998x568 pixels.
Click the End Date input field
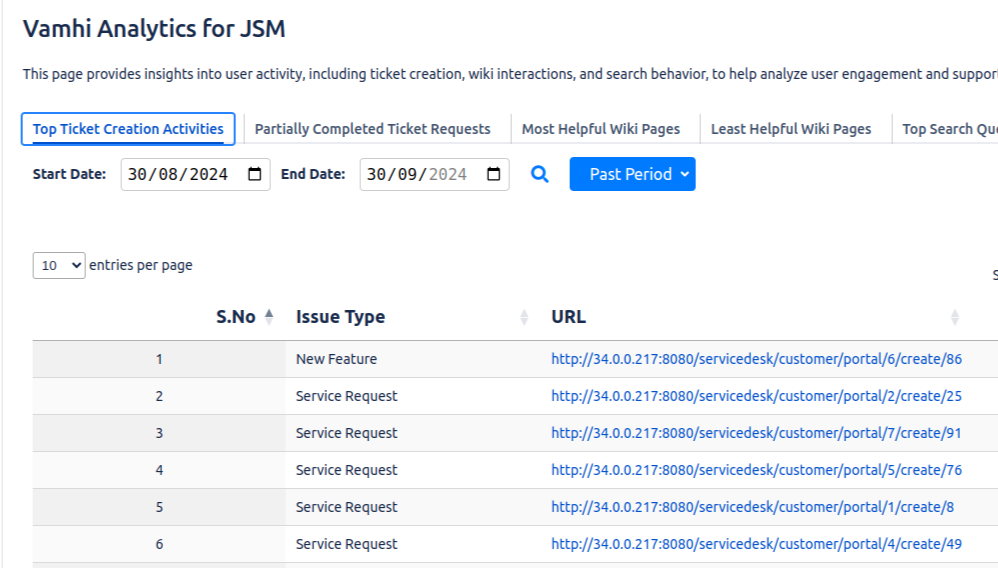418,174
